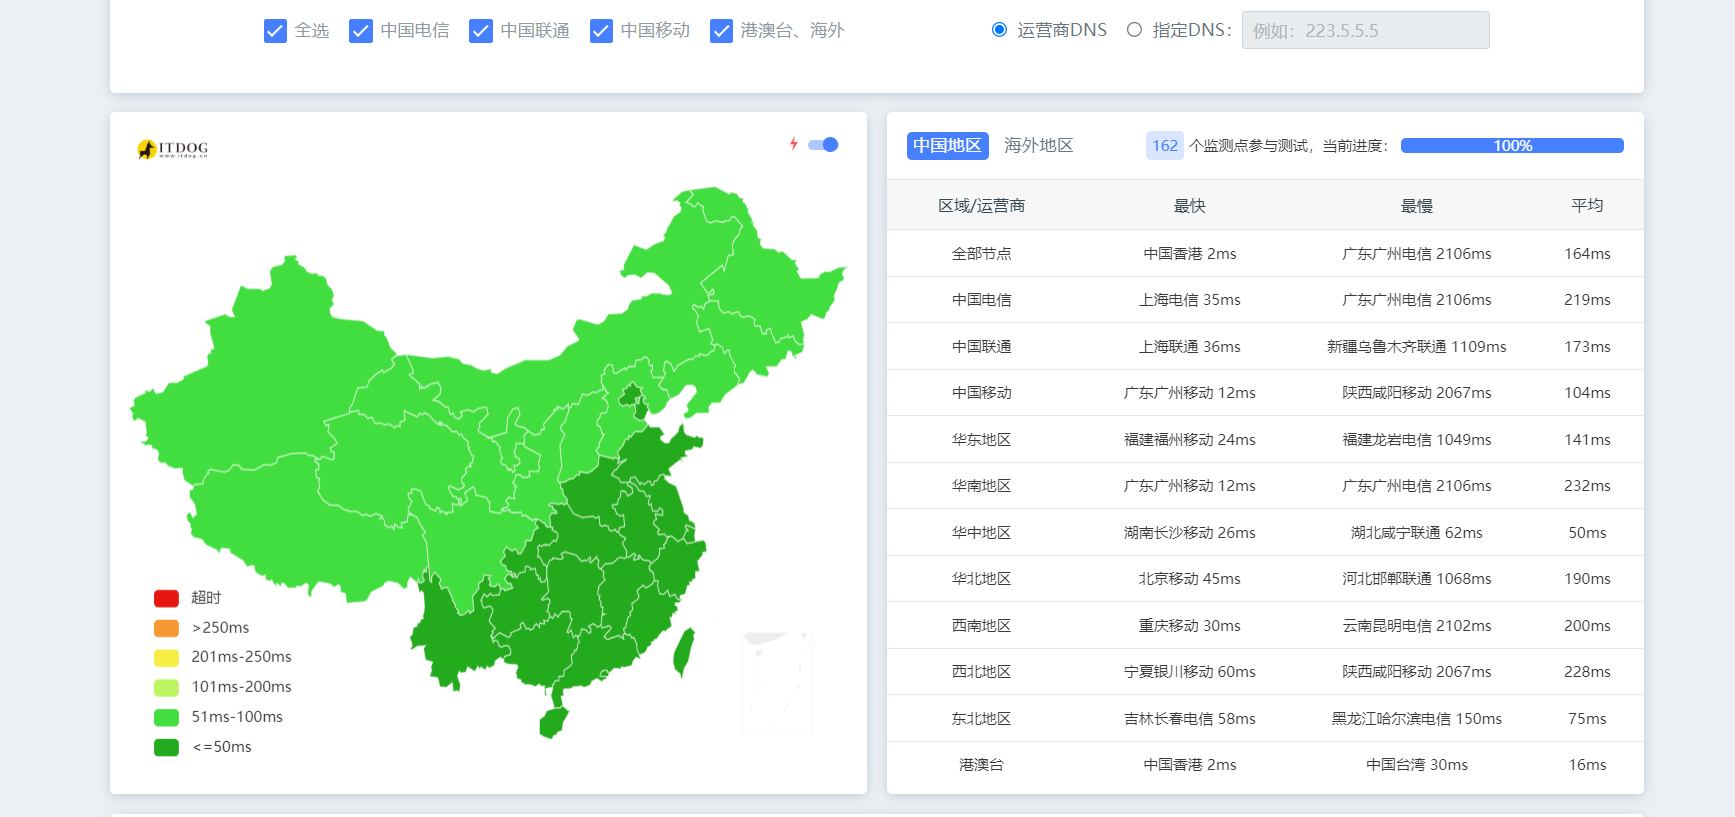Click 河北邯郸联通 1068ms cell

pyautogui.click(x=1416, y=579)
